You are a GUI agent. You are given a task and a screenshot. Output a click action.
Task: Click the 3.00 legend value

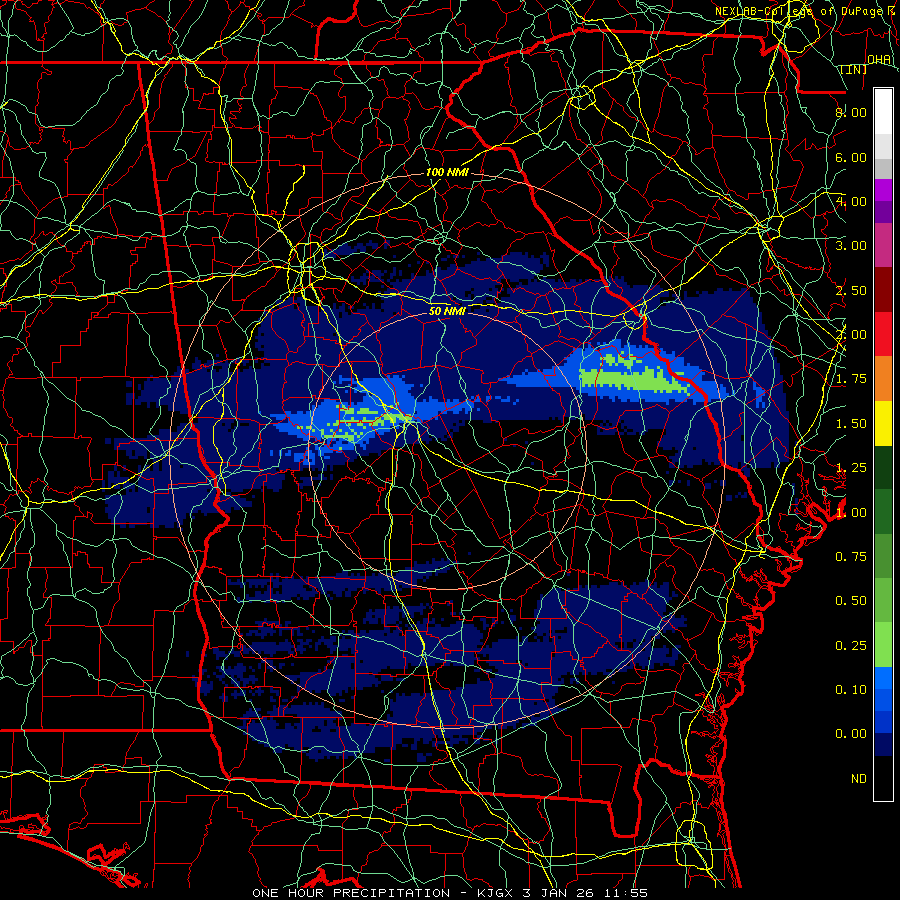(851, 246)
